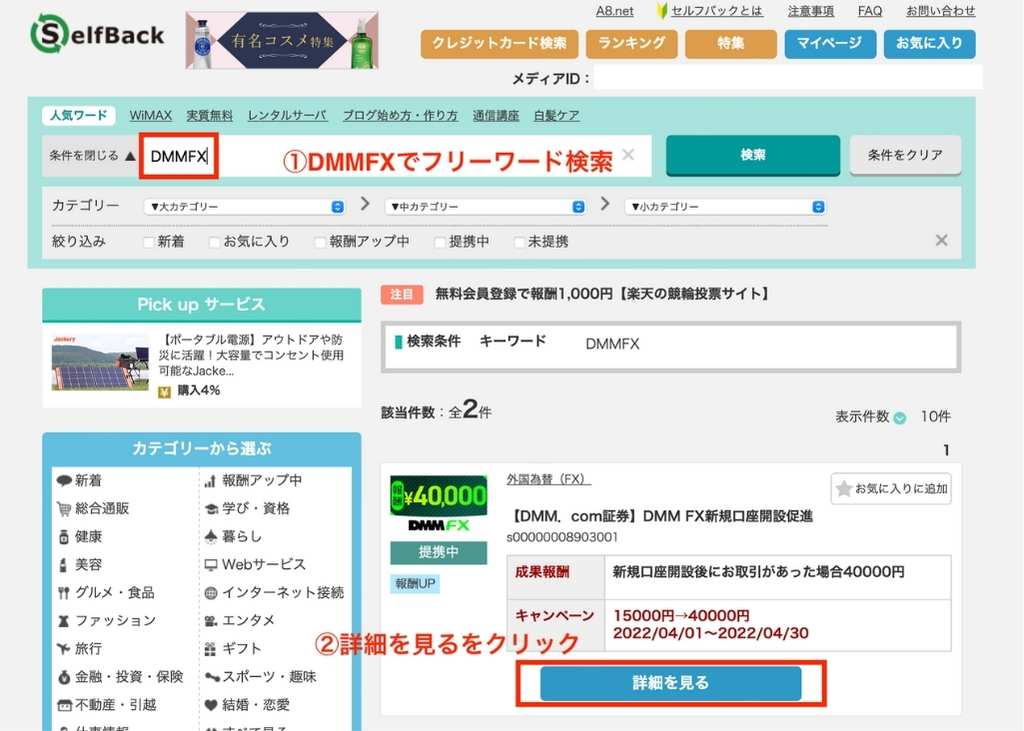Close the 絞り込み filter row with X
Viewport: 1024px width, 731px height.
[941, 240]
